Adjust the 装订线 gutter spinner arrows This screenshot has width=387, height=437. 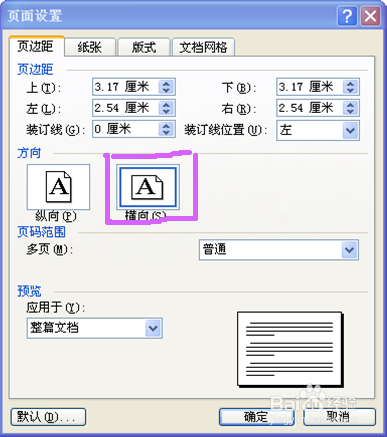[x=166, y=129]
